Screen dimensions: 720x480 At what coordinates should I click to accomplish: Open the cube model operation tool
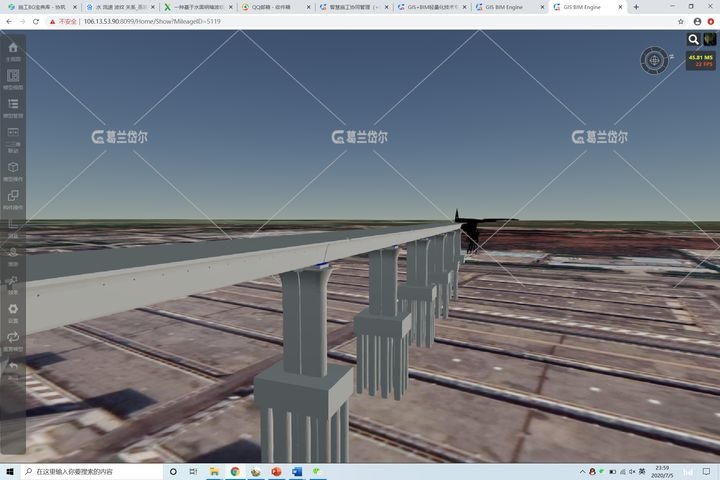pos(13,167)
